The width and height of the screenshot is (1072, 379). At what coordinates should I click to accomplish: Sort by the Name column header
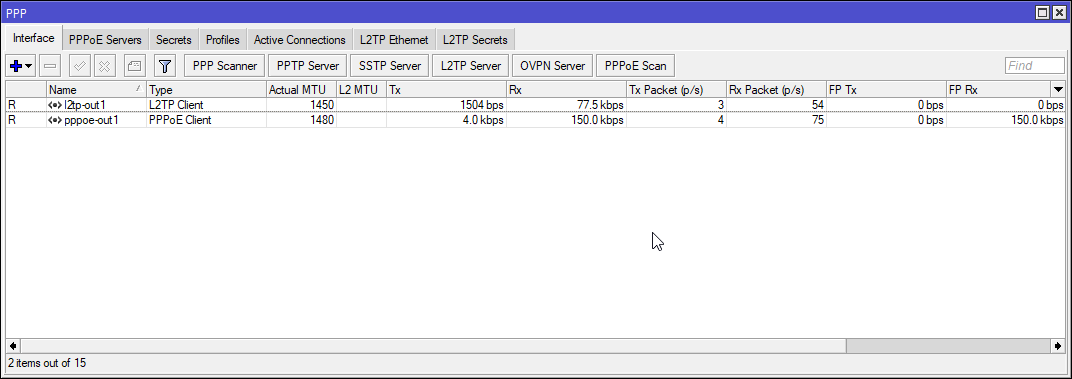pos(96,90)
